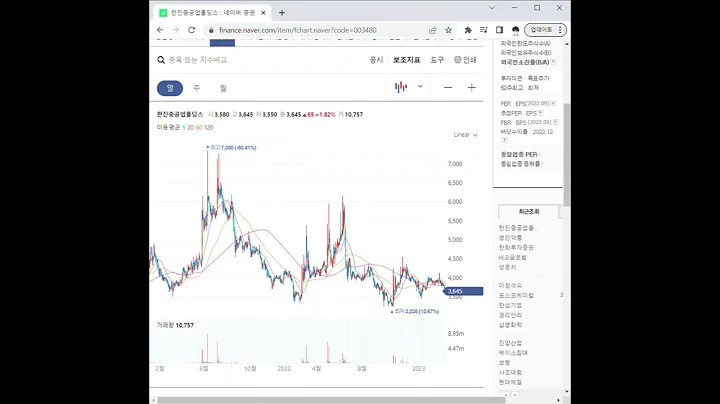Click next page arrow under recent list
The image size is (720, 404).
click(515, 395)
